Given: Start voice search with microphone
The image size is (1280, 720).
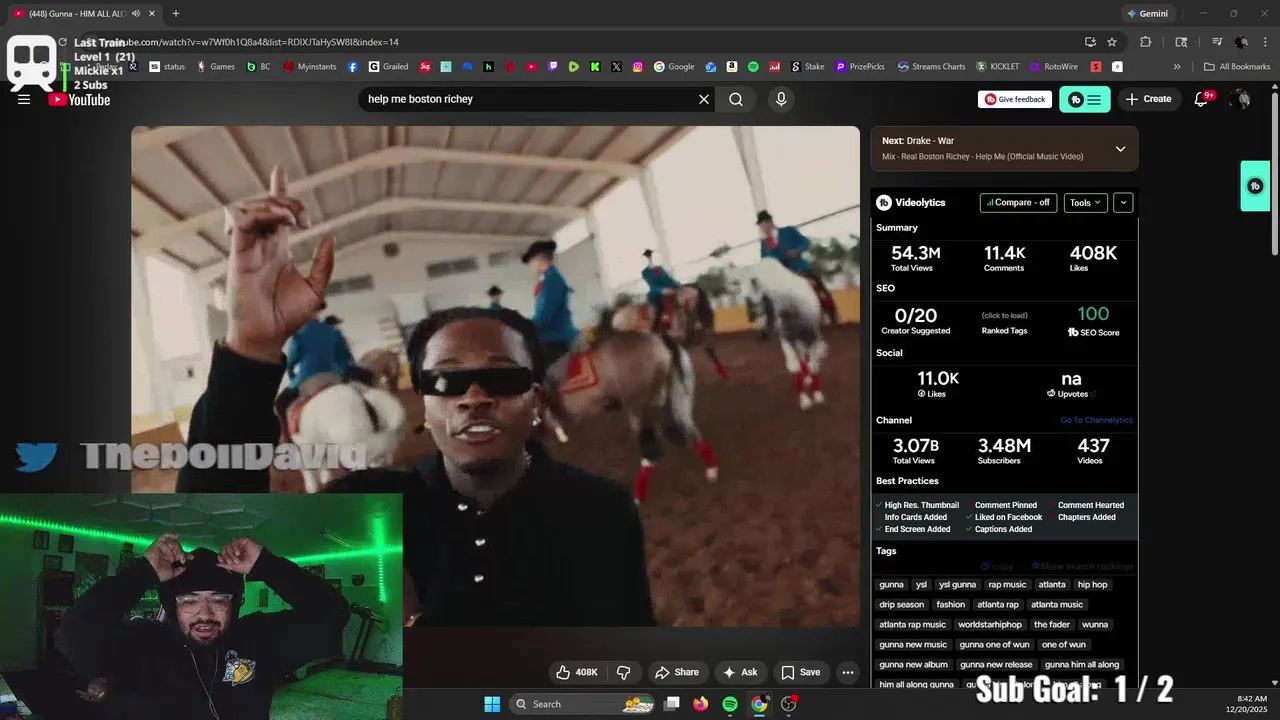Looking at the screenshot, I should (781, 99).
